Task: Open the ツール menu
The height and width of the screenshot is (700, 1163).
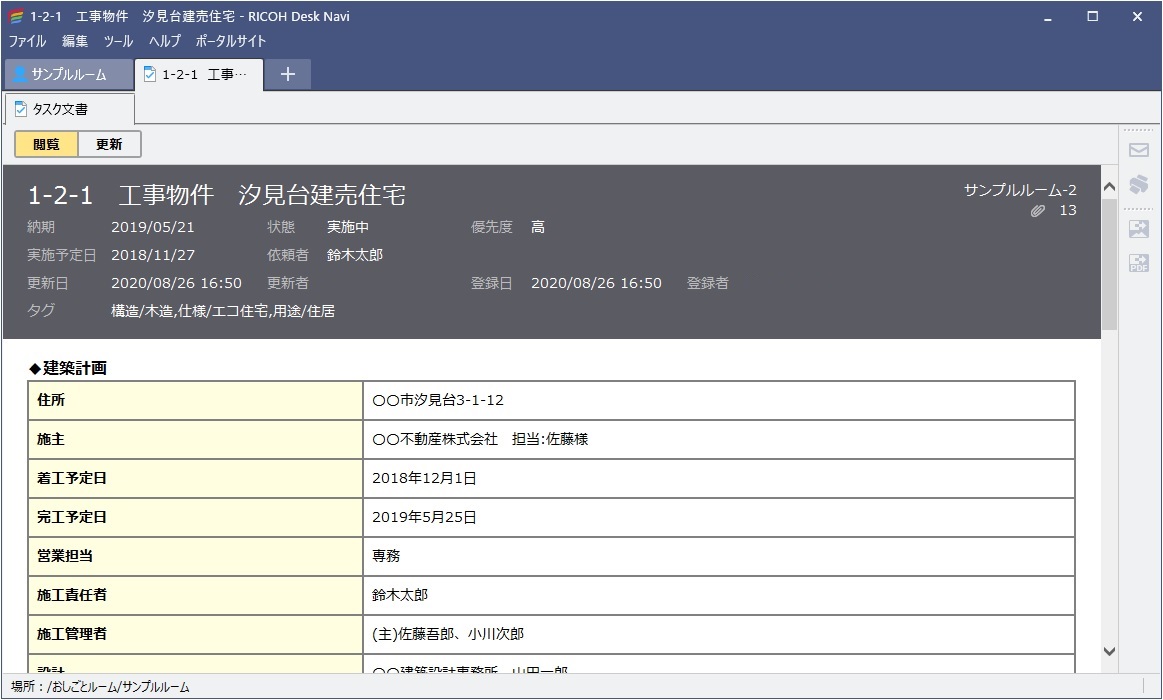Action: point(117,41)
